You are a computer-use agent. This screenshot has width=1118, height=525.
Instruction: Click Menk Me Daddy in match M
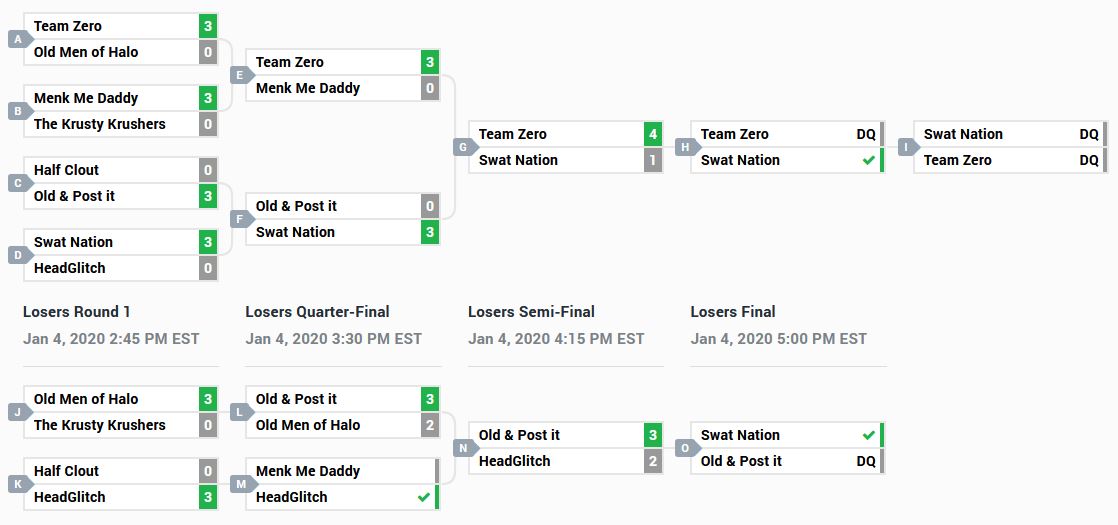pos(307,472)
